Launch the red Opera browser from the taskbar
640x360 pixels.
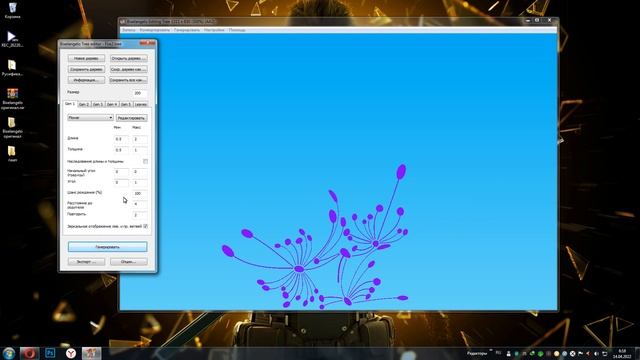pos(29,353)
